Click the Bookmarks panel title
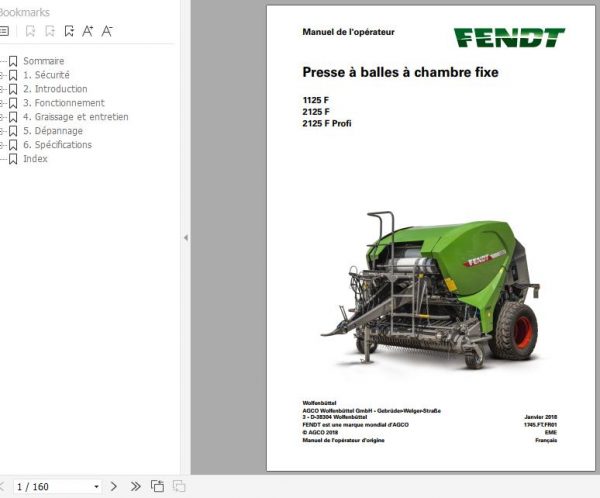This screenshot has width=600, height=498. tap(24, 13)
